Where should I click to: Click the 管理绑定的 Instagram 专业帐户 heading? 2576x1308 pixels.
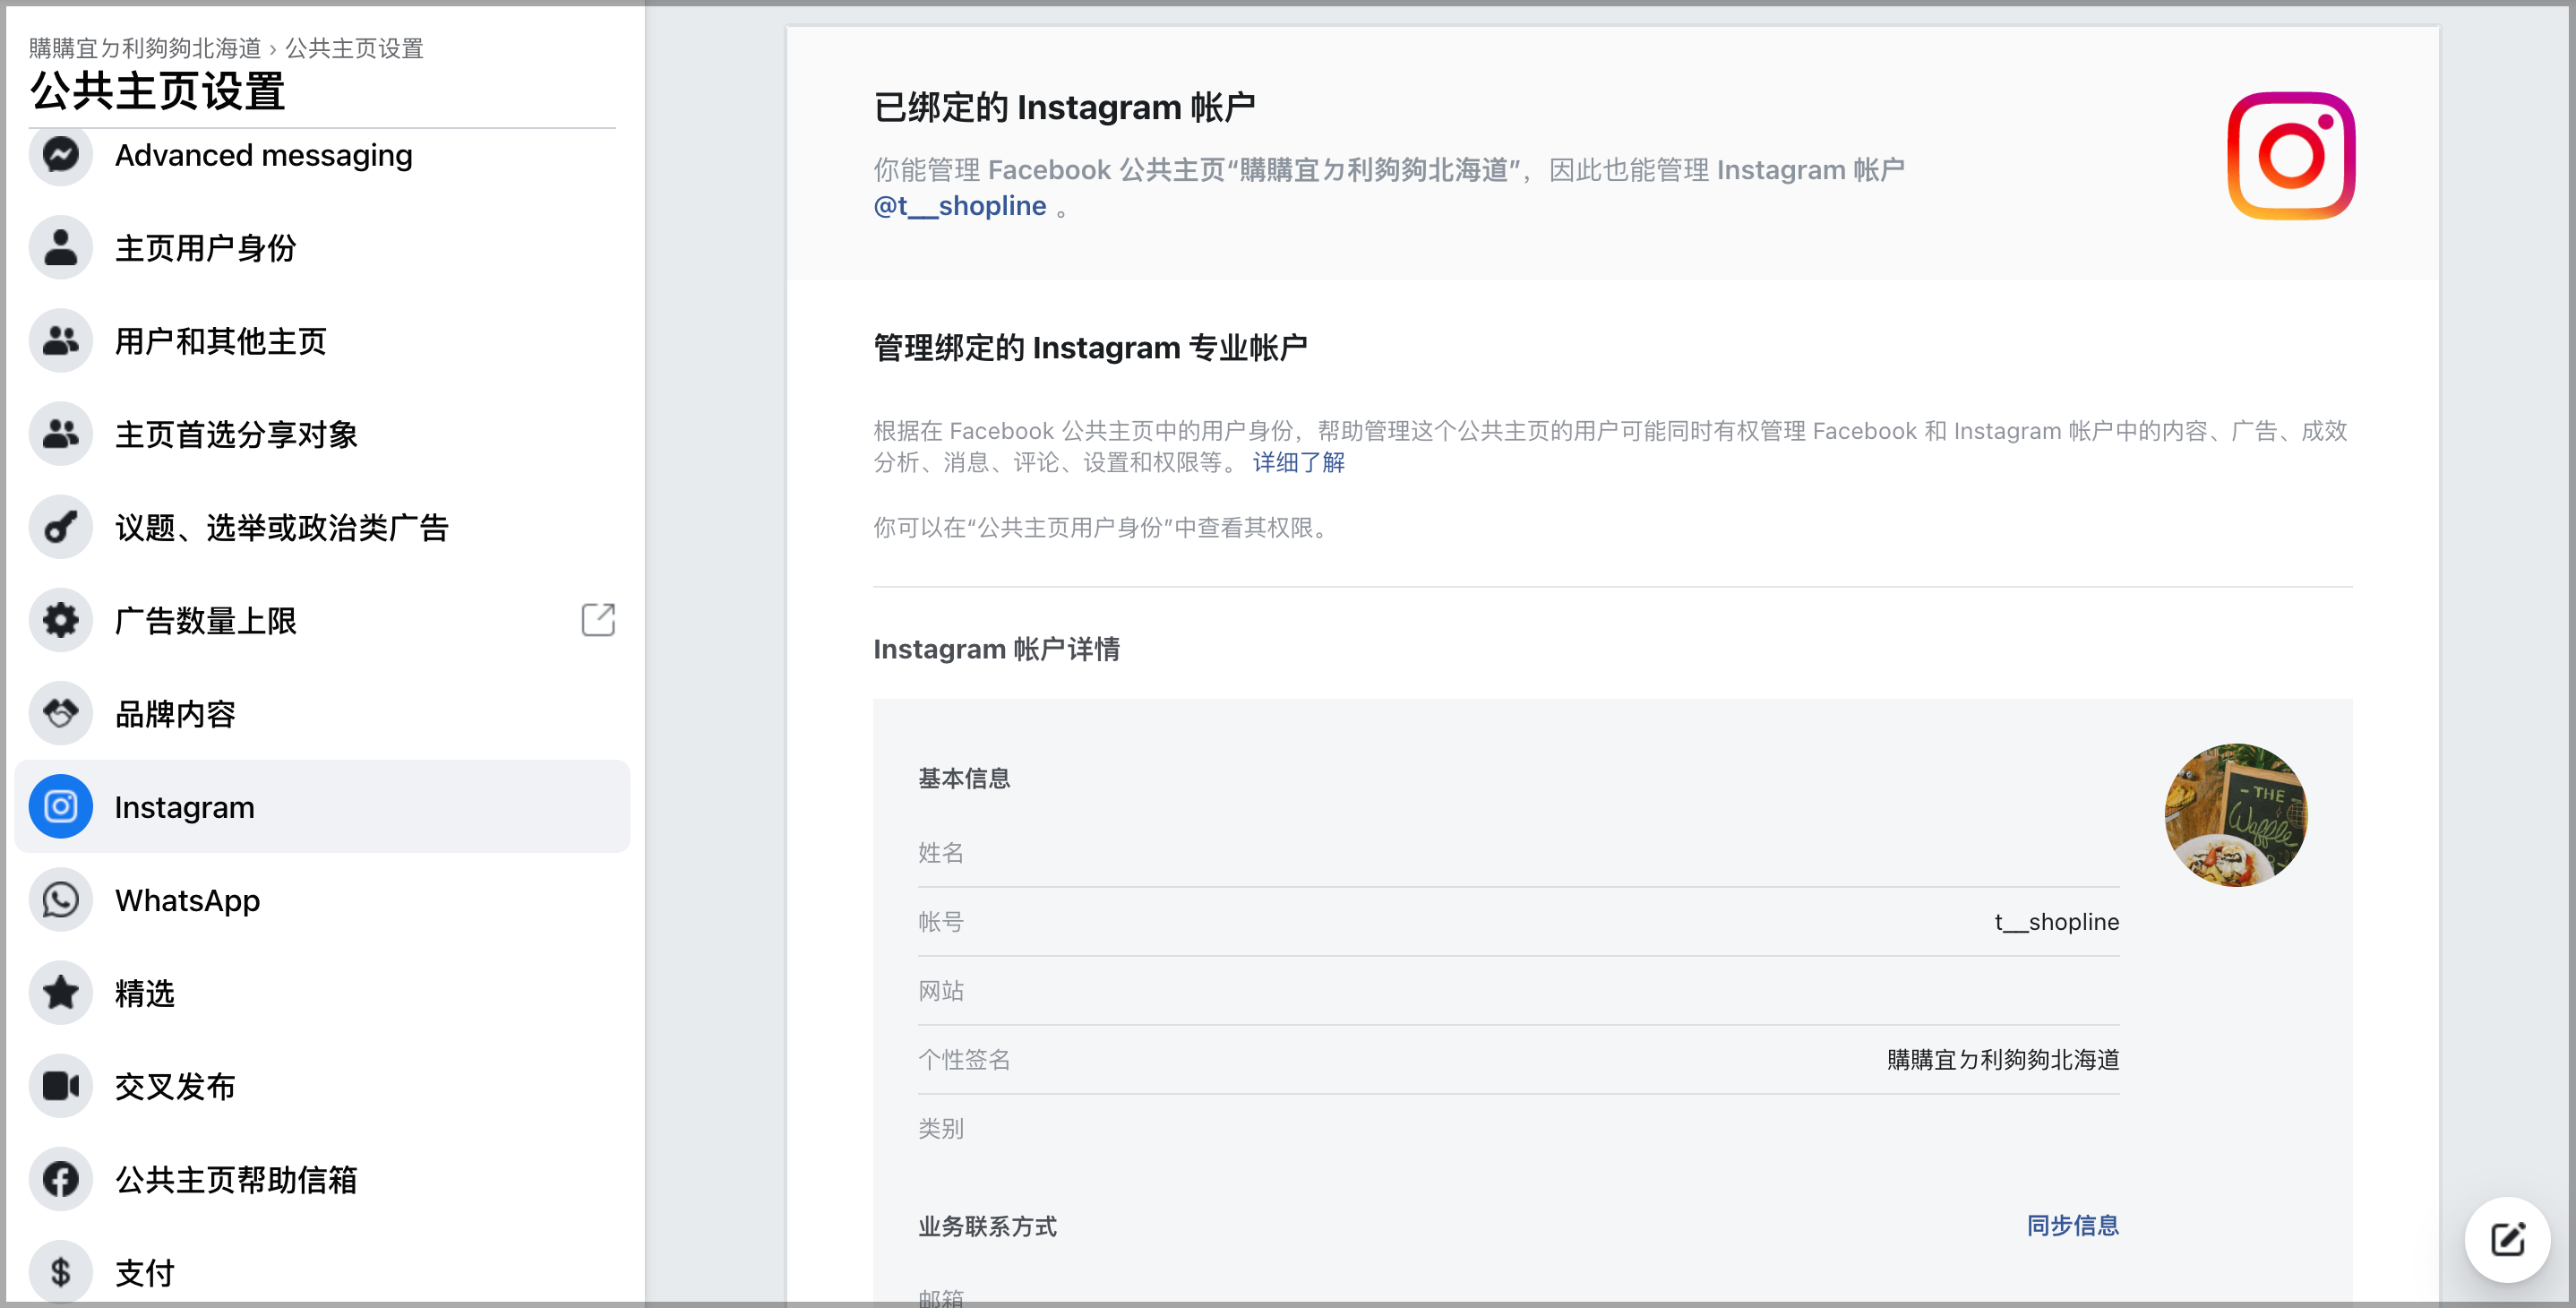pos(1090,348)
